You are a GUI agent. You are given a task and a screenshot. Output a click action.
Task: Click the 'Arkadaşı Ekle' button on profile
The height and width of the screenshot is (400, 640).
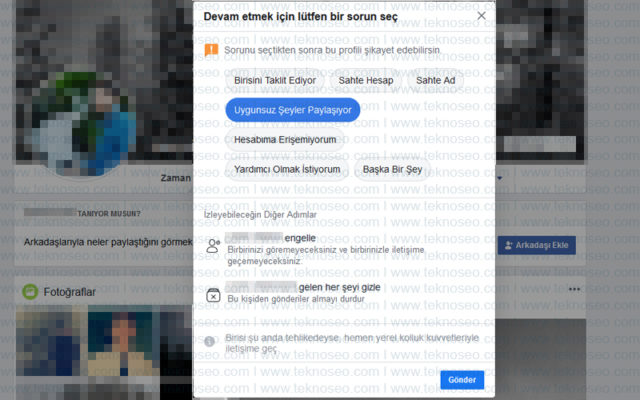pyautogui.click(x=537, y=245)
